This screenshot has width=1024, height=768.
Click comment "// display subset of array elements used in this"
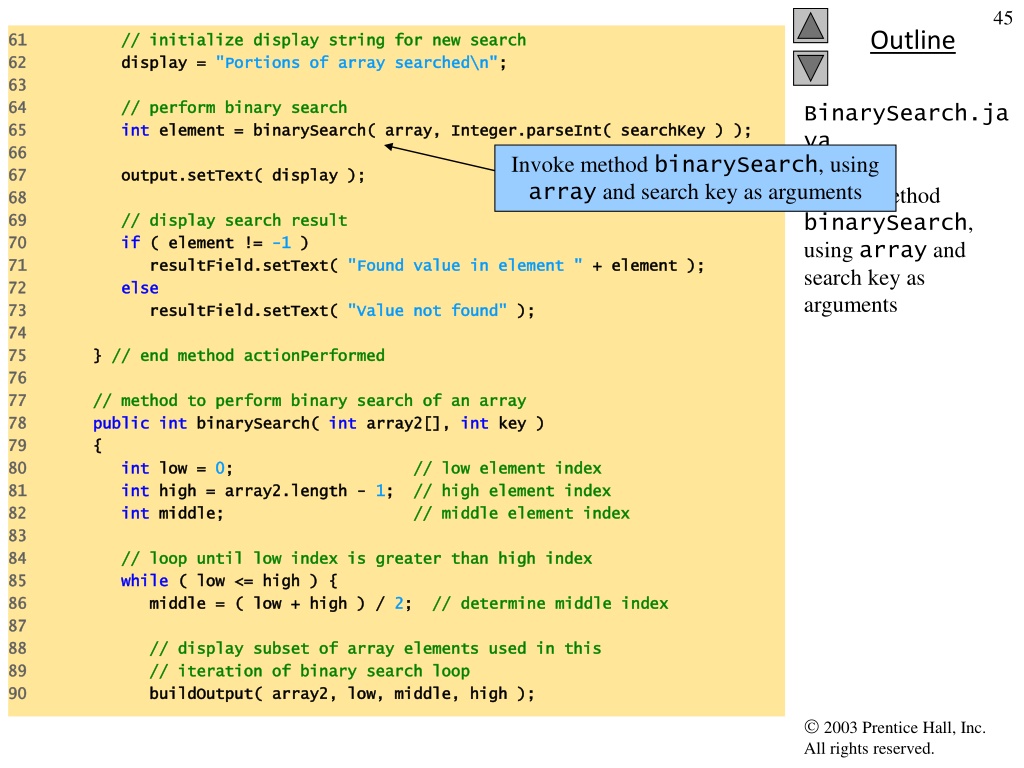(x=375, y=649)
